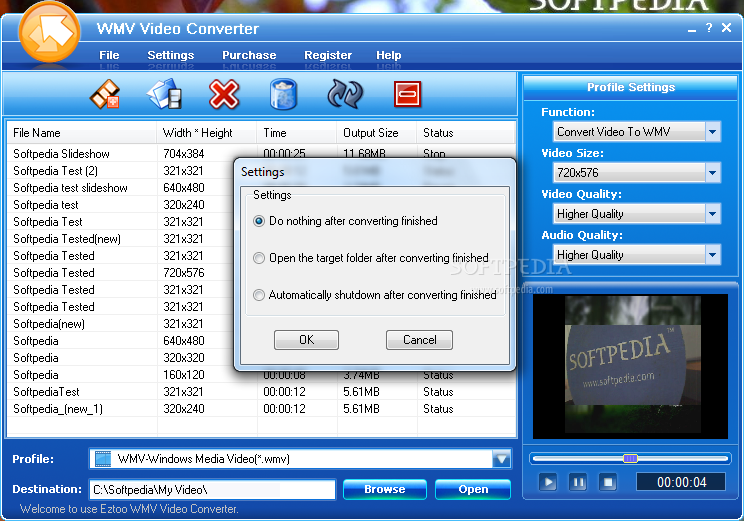
Task: Click the Width * Height column header
Action: 206,133
